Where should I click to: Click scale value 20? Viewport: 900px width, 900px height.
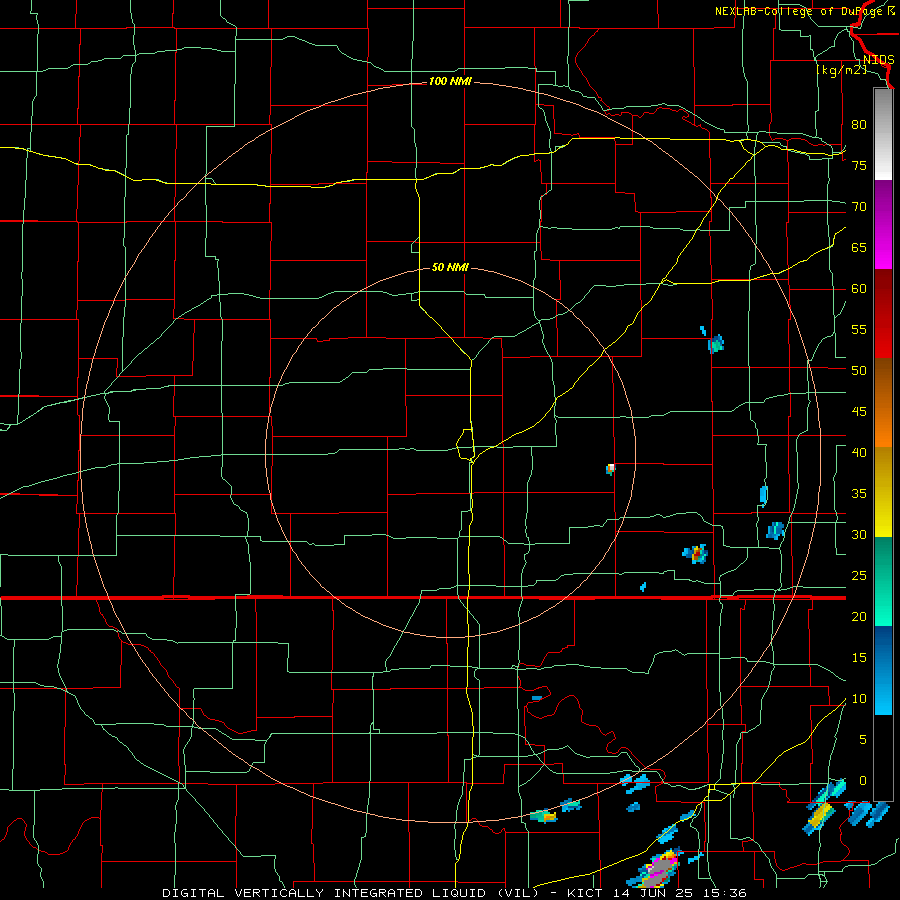pyautogui.click(x=859, y=617)
